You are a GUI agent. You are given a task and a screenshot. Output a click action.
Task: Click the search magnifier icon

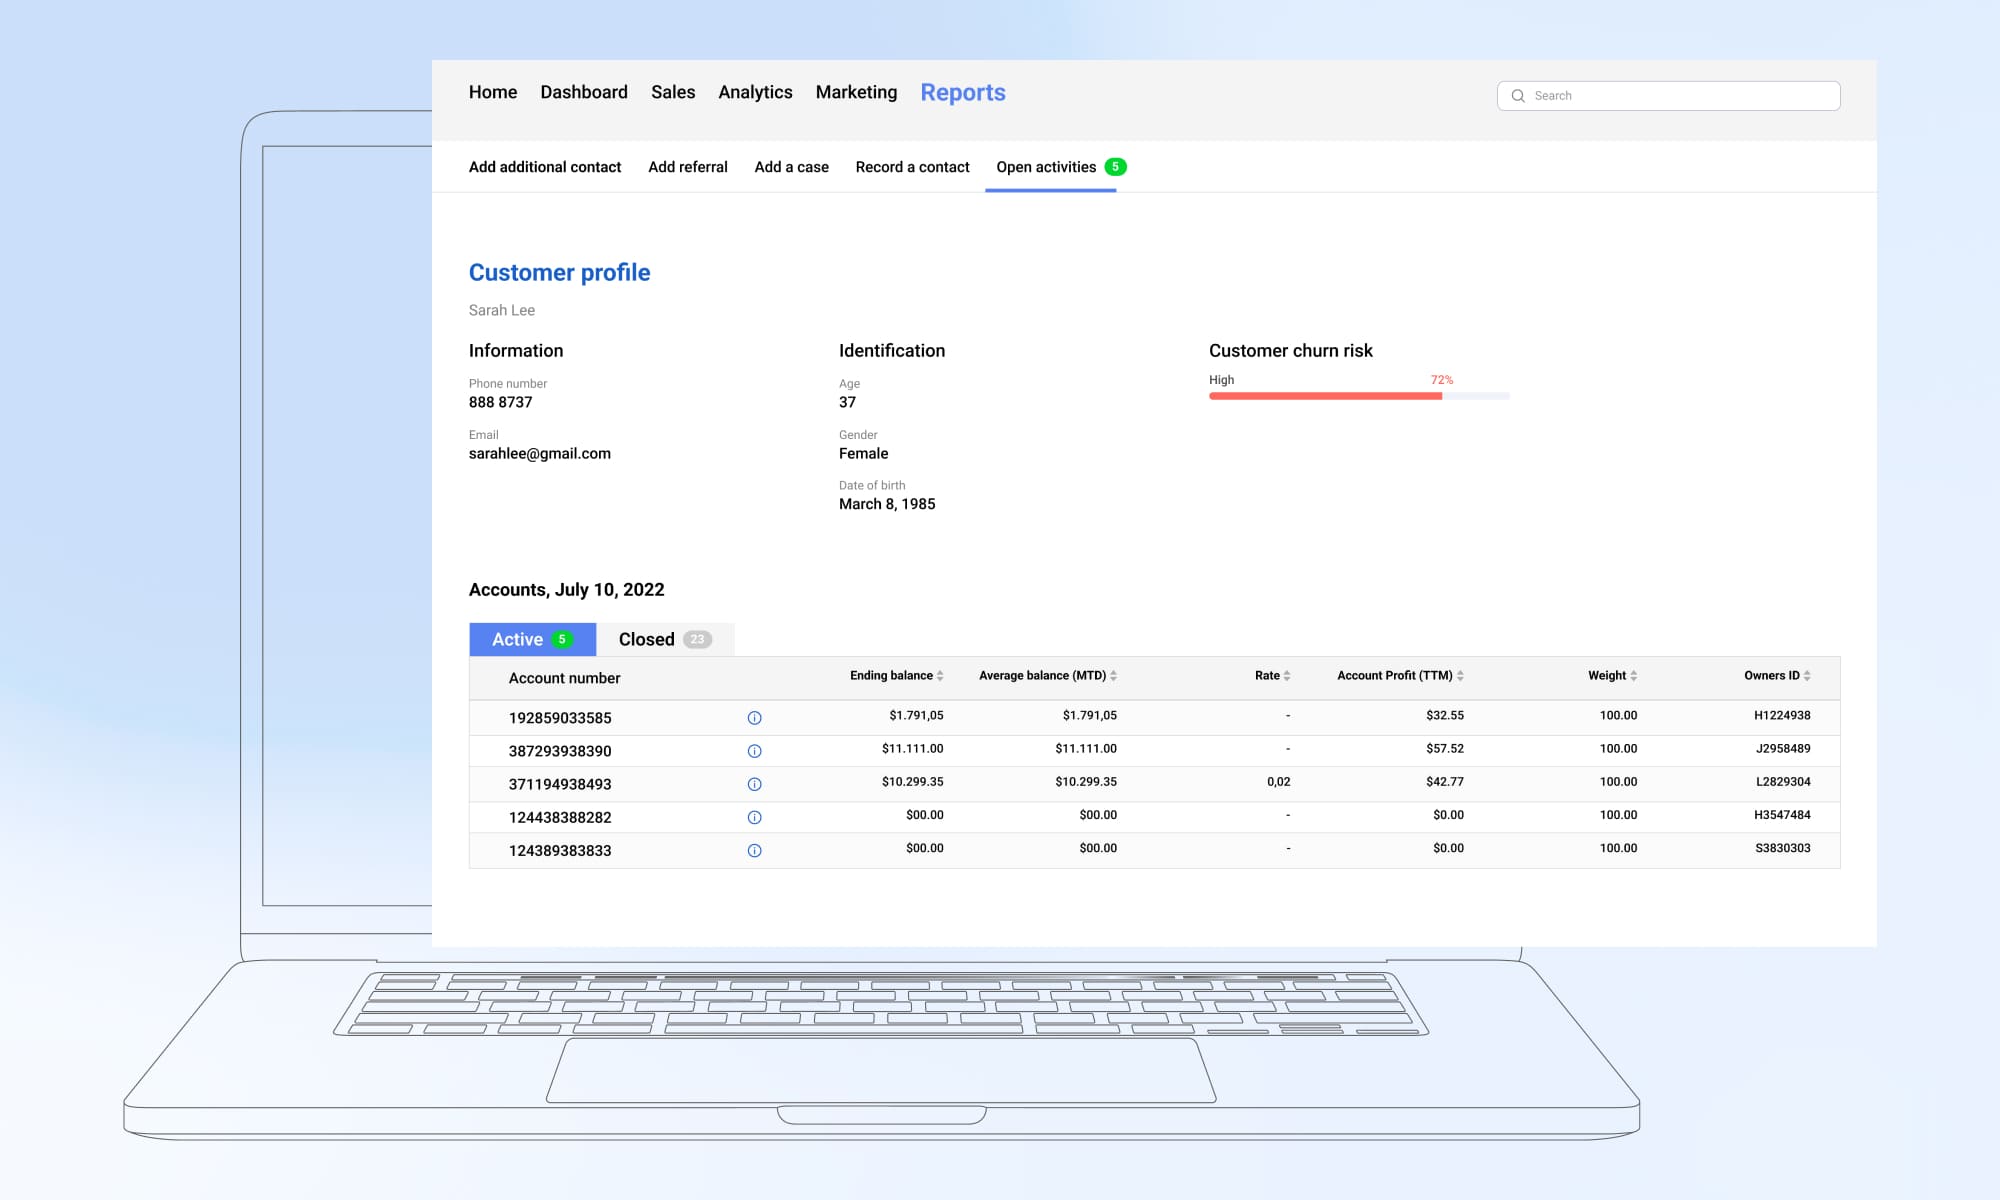1518,96
